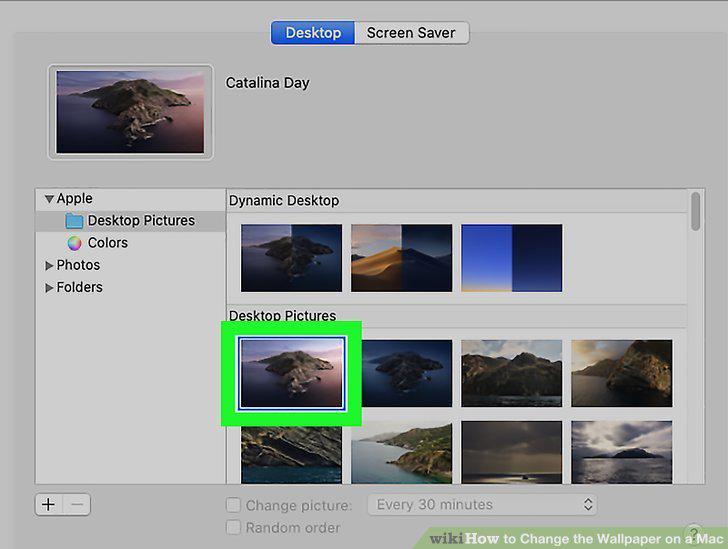This screenshot has width=728, height=549.
Task: Select the rocky mountain coastline thumbnail
Action: click(x=512, y=373)
